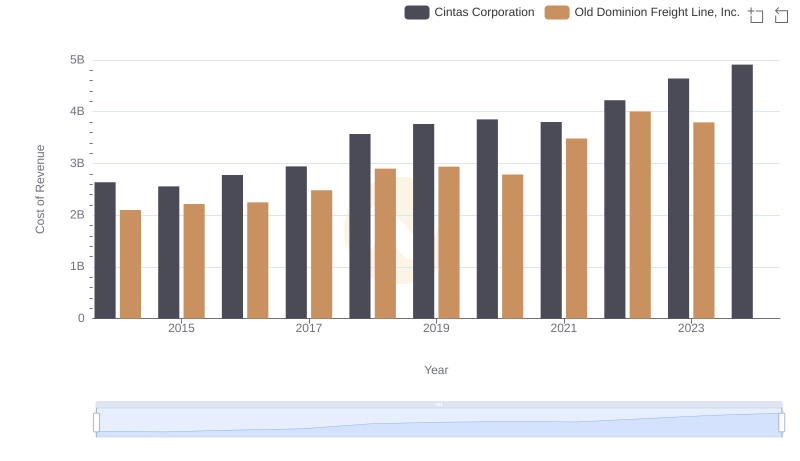Select the Cintas bar for 2020

[487, 219]
